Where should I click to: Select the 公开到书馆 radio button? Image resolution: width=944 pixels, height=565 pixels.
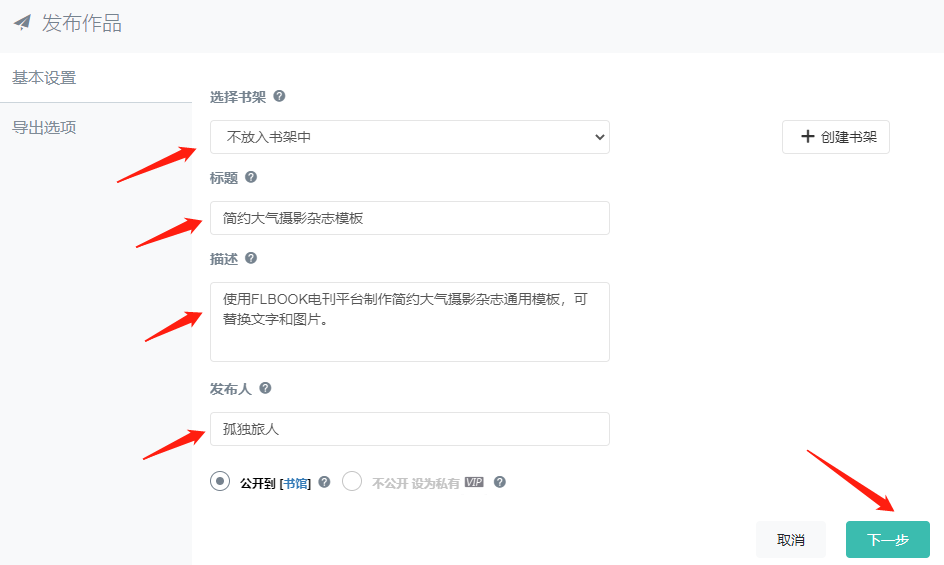coord(220,481)
